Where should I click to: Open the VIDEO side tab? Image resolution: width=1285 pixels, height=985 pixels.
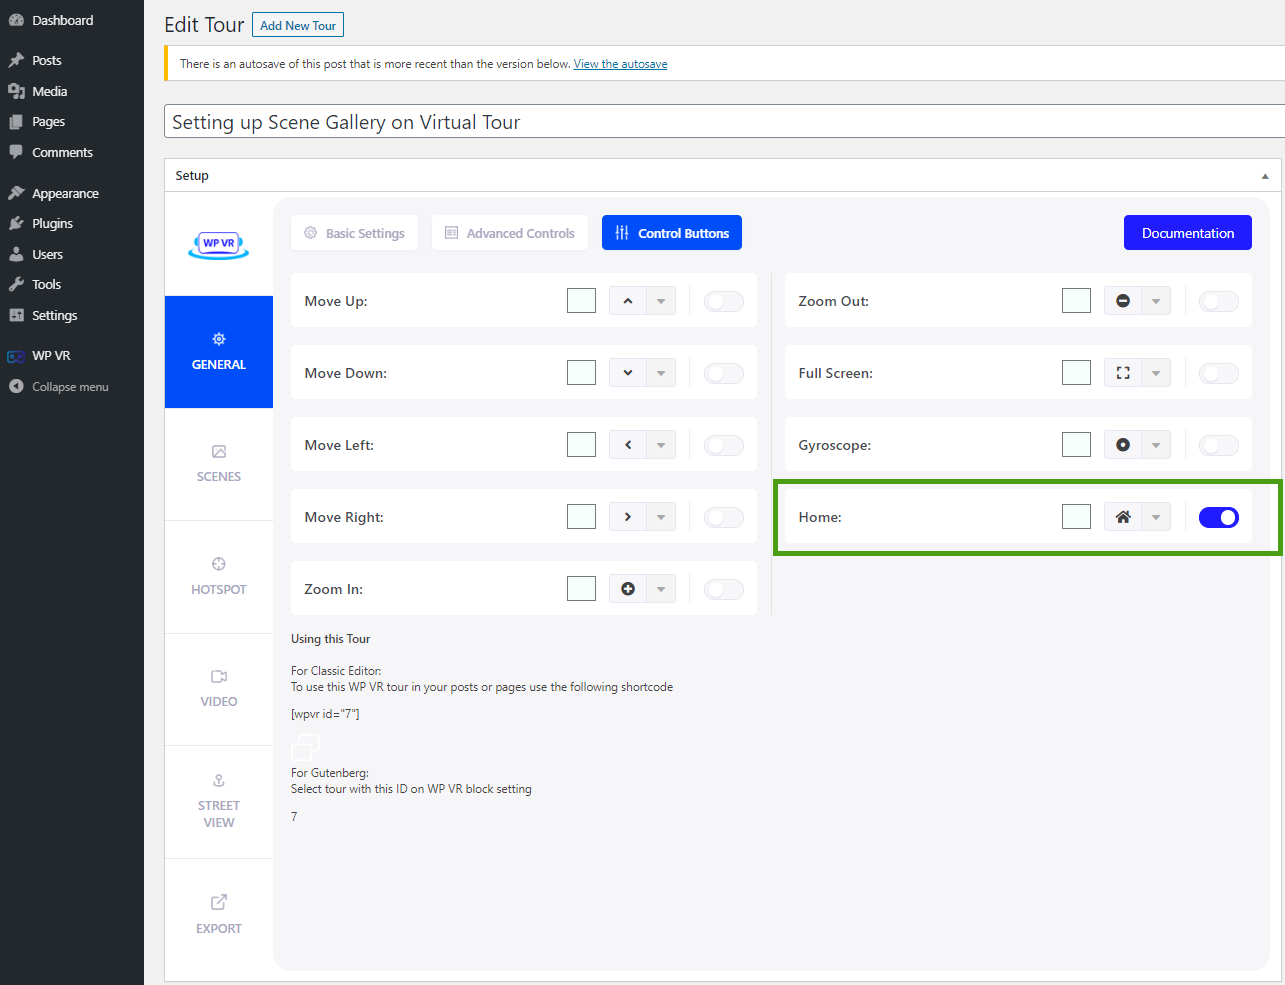pos(219,689)
